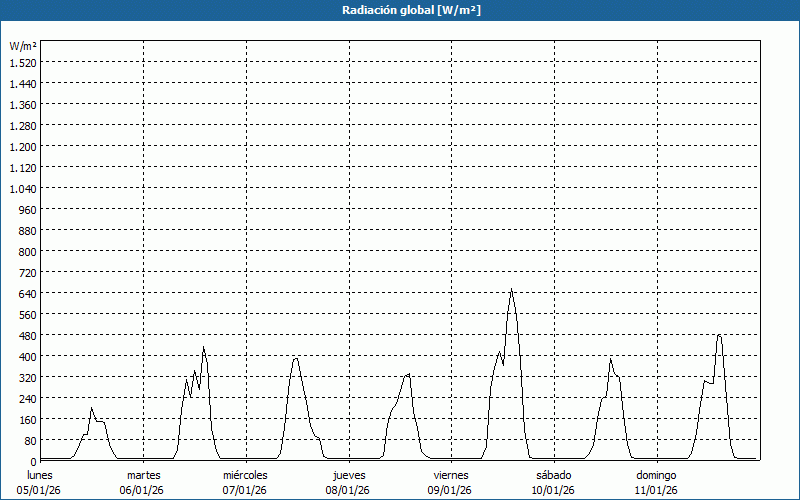The image size is (800, 500).
Task: Click the 1.280 y-axis value label
Action: pyautogui.click(x=22, y=125)
